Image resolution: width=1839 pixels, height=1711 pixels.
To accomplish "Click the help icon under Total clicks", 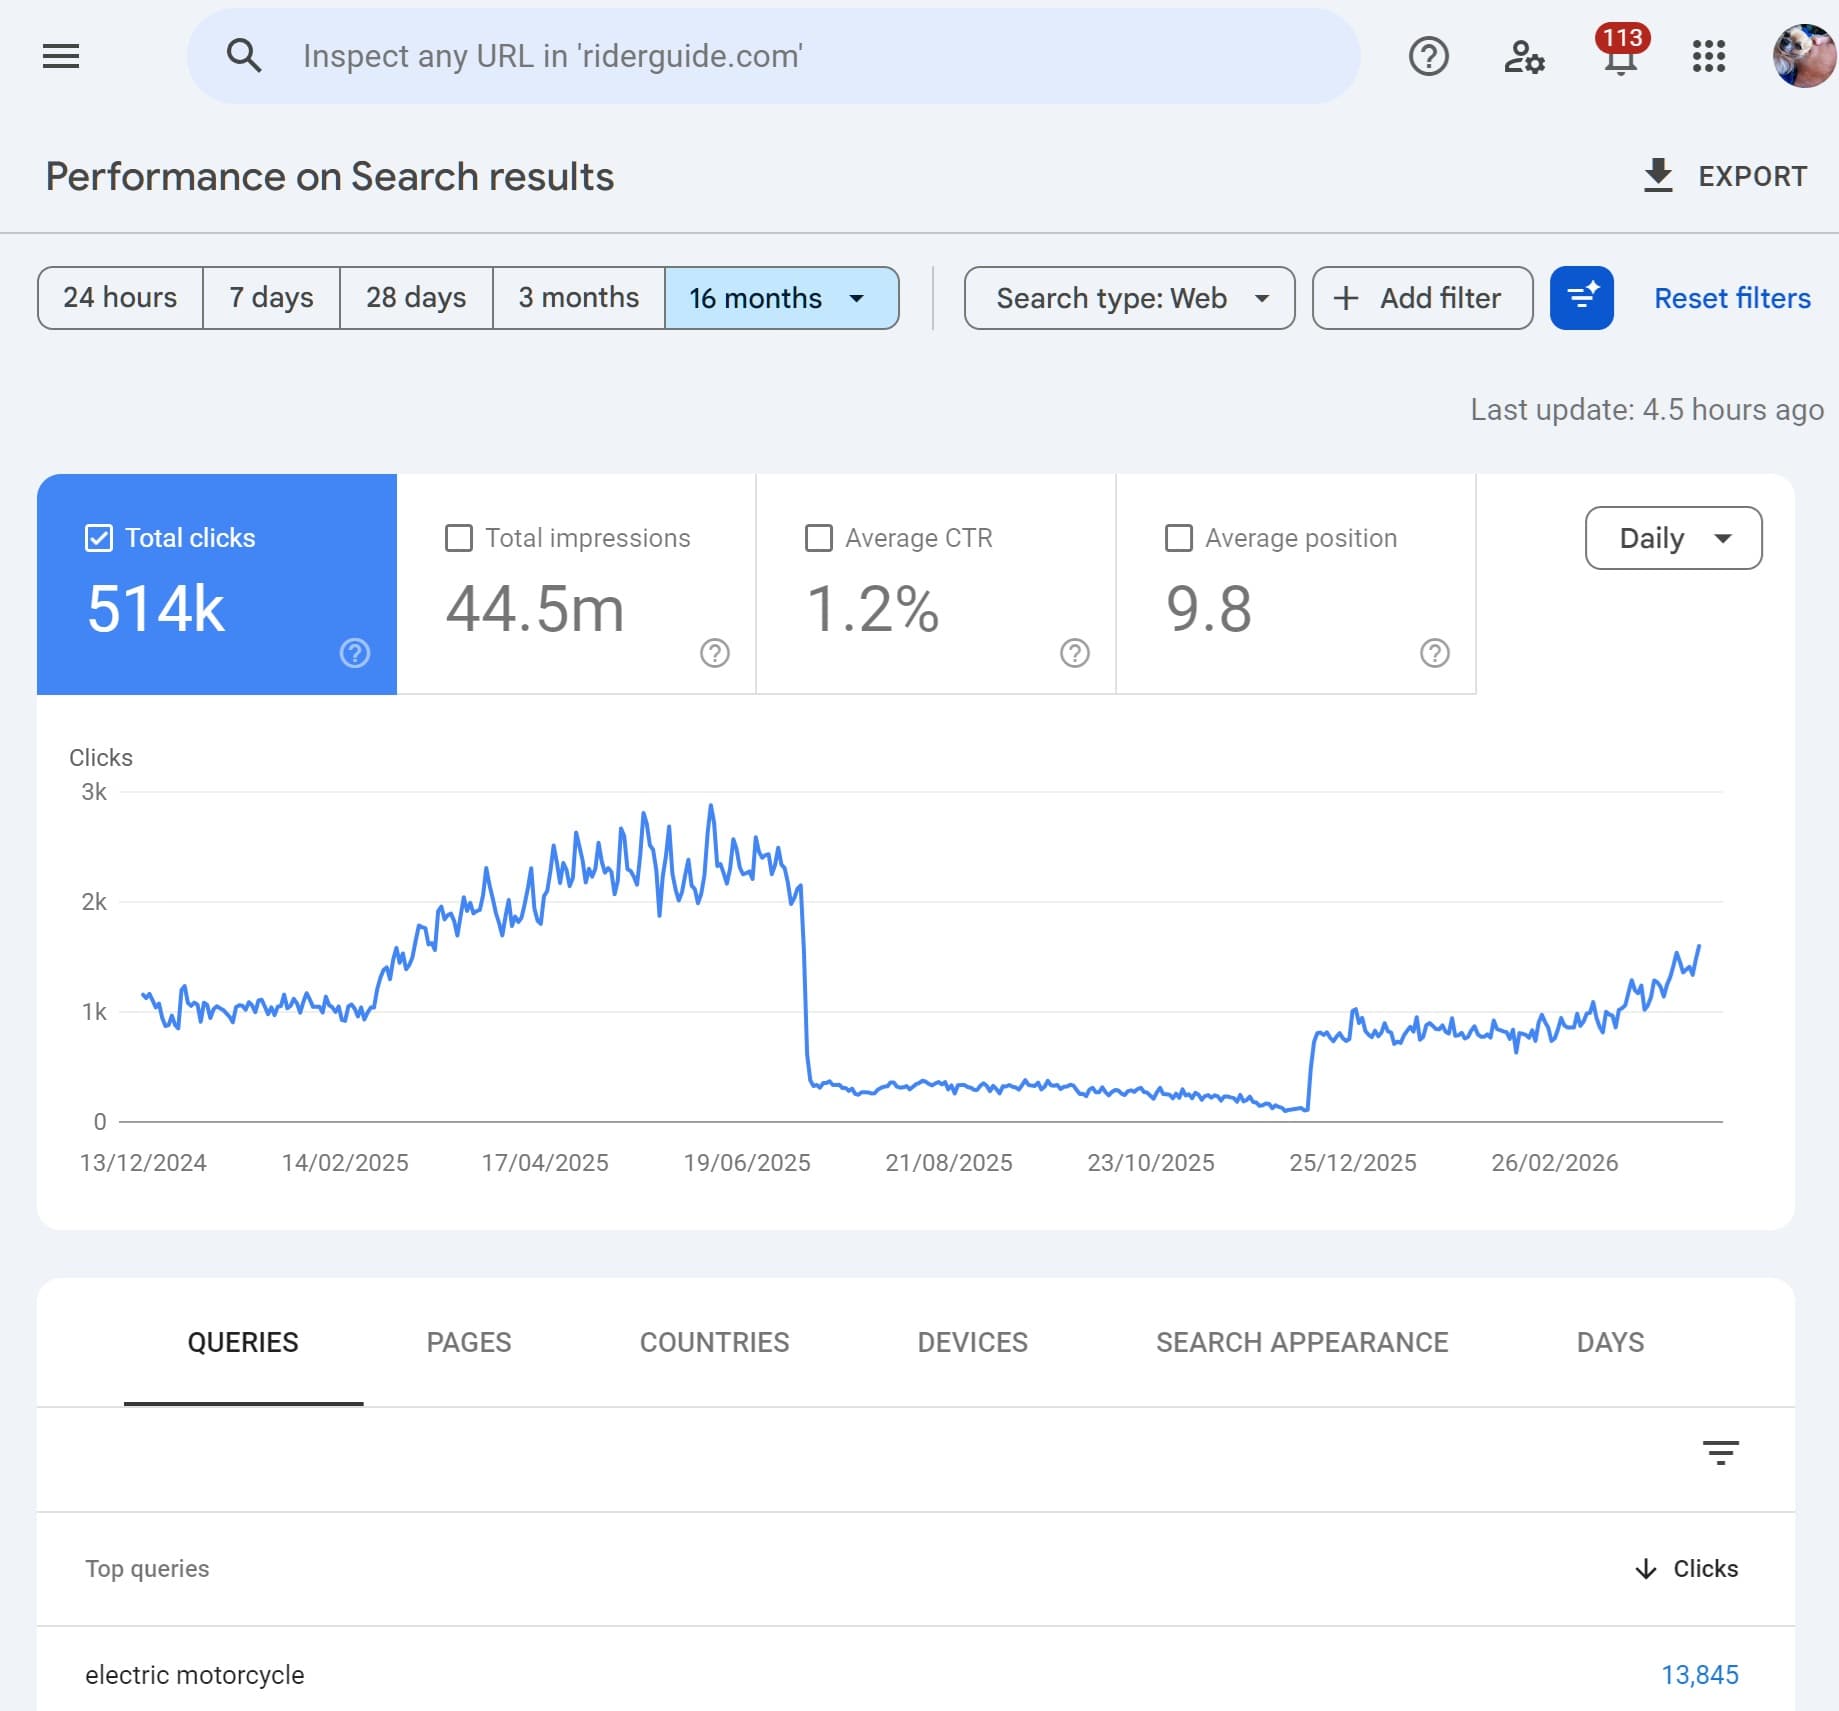I will [x=354, y=654].
